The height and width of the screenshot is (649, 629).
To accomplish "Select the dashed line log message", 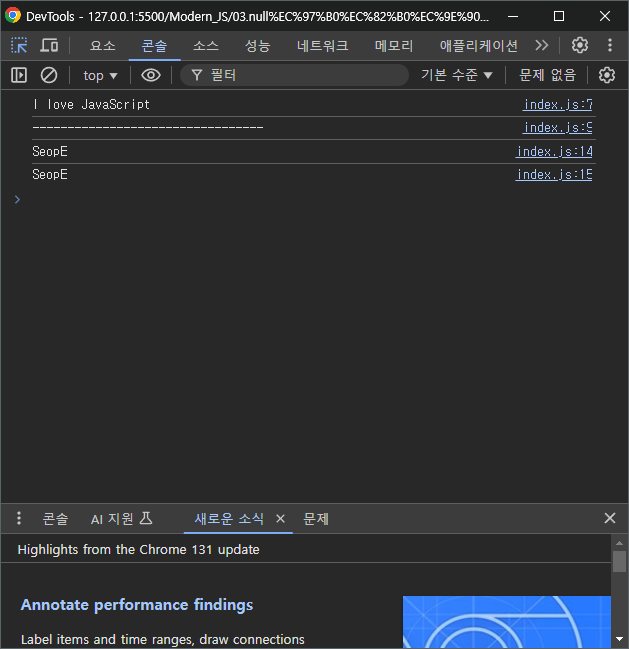I will pyautogui.click(x=148, y=127).
